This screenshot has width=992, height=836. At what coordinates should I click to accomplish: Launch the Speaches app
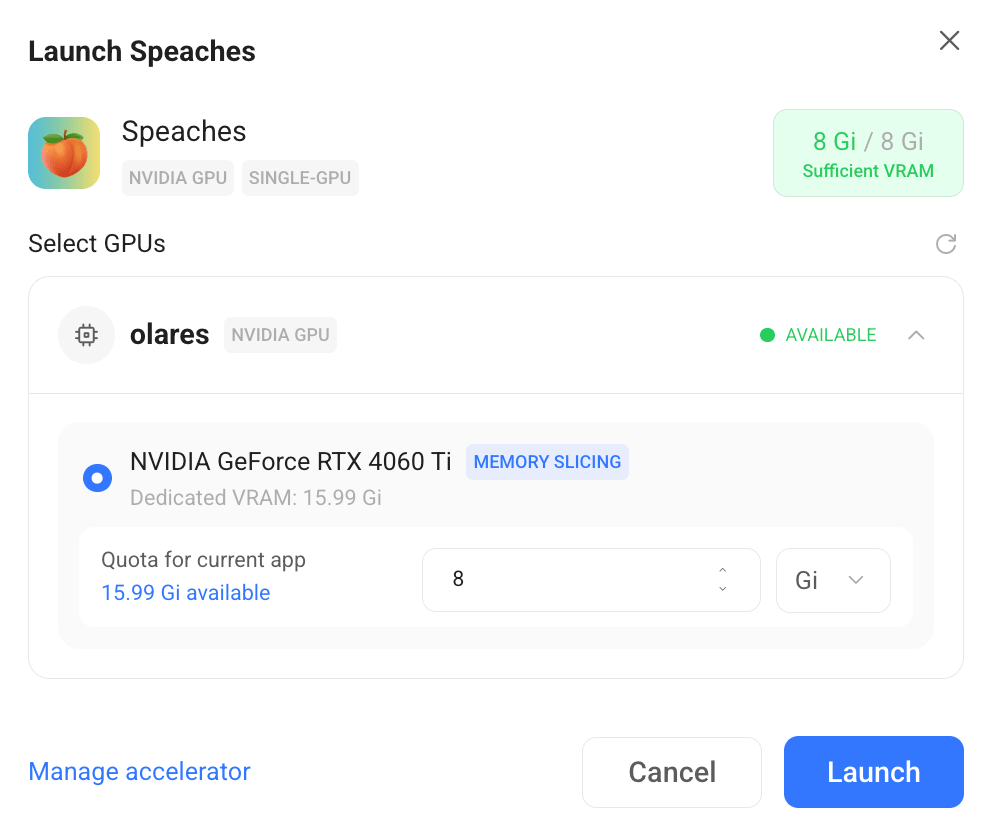pyautogui.click(x=873, y=772)
